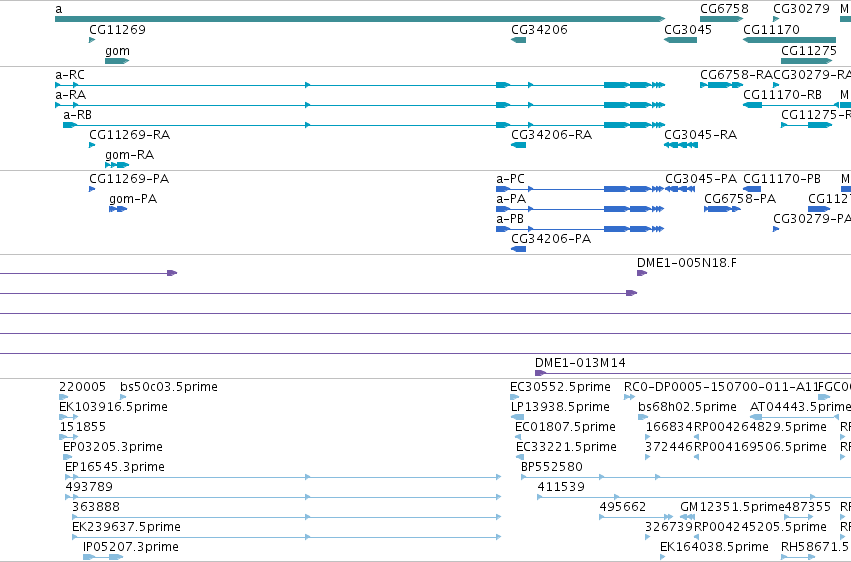This screenshot has height=562, width=851.
Task: Select the EC30552.5prime EST
Action: [x=515, y=397]
